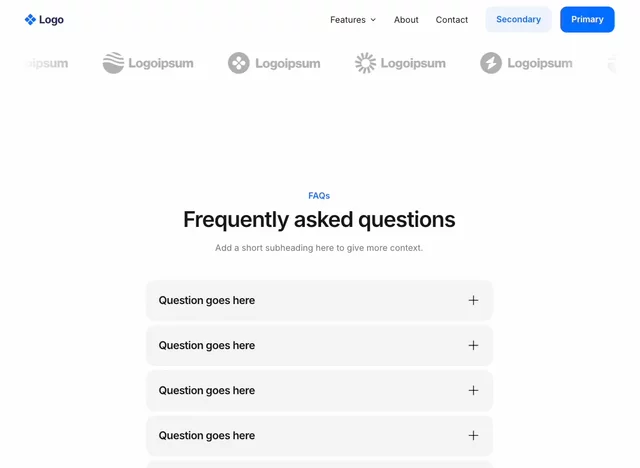
Task: Click the FAQs label link
Action: 319,196
